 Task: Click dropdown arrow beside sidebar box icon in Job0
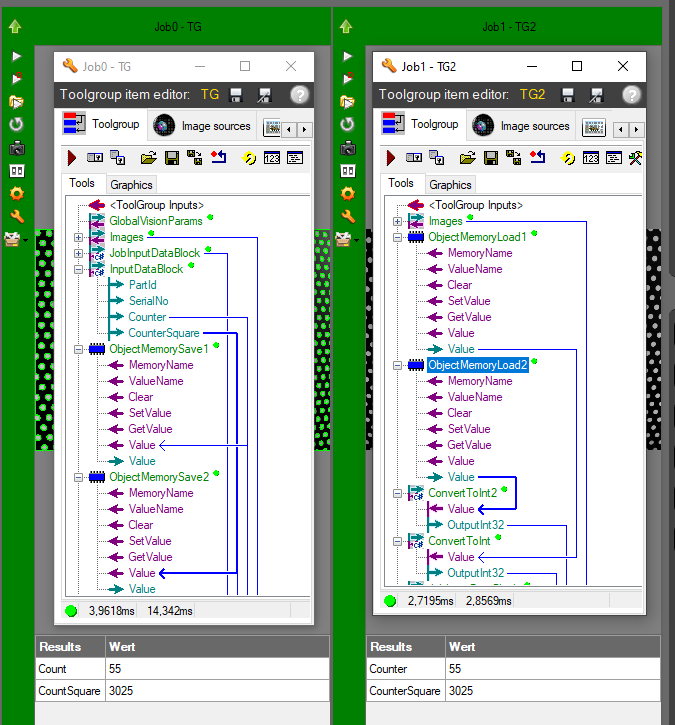[25, 240]
